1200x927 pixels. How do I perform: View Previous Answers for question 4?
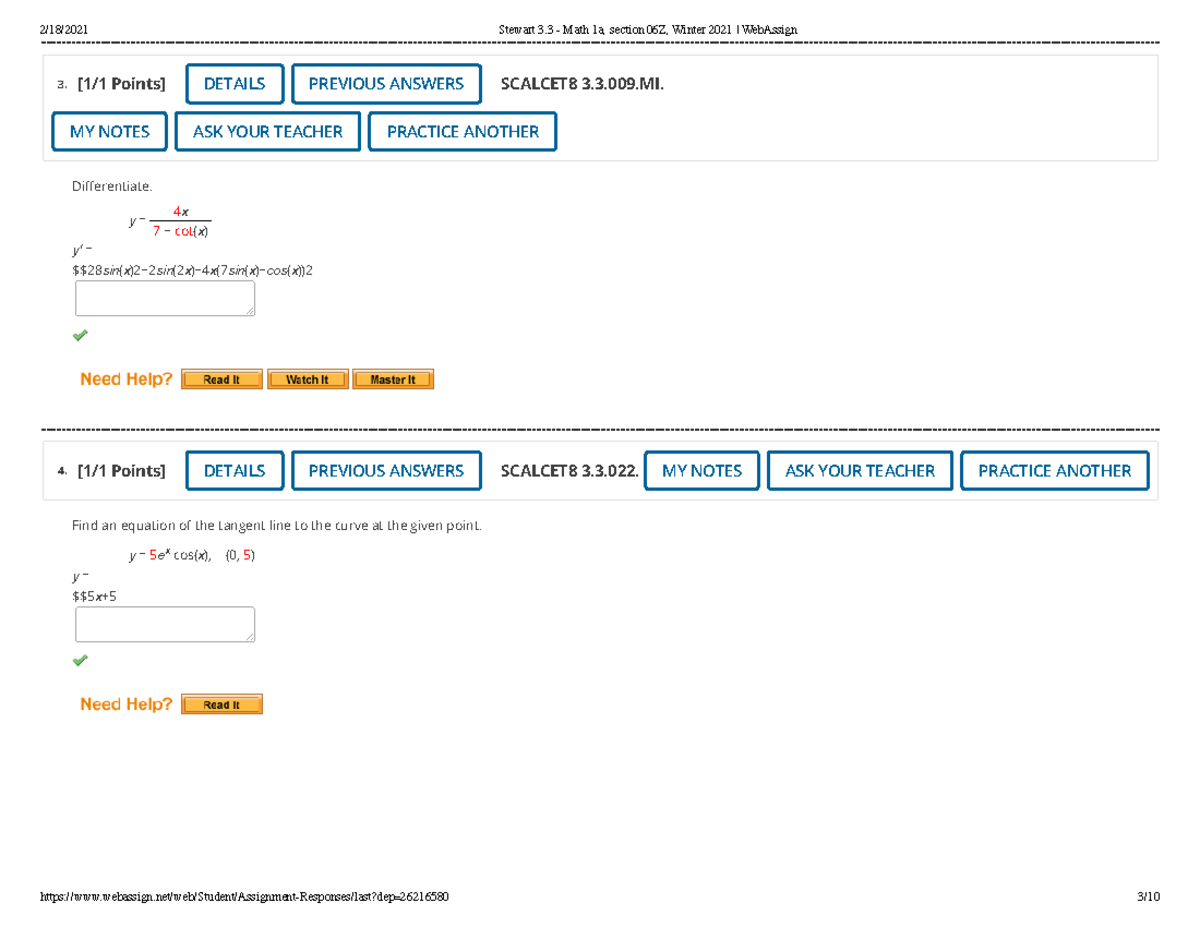[x=386, y=471]
